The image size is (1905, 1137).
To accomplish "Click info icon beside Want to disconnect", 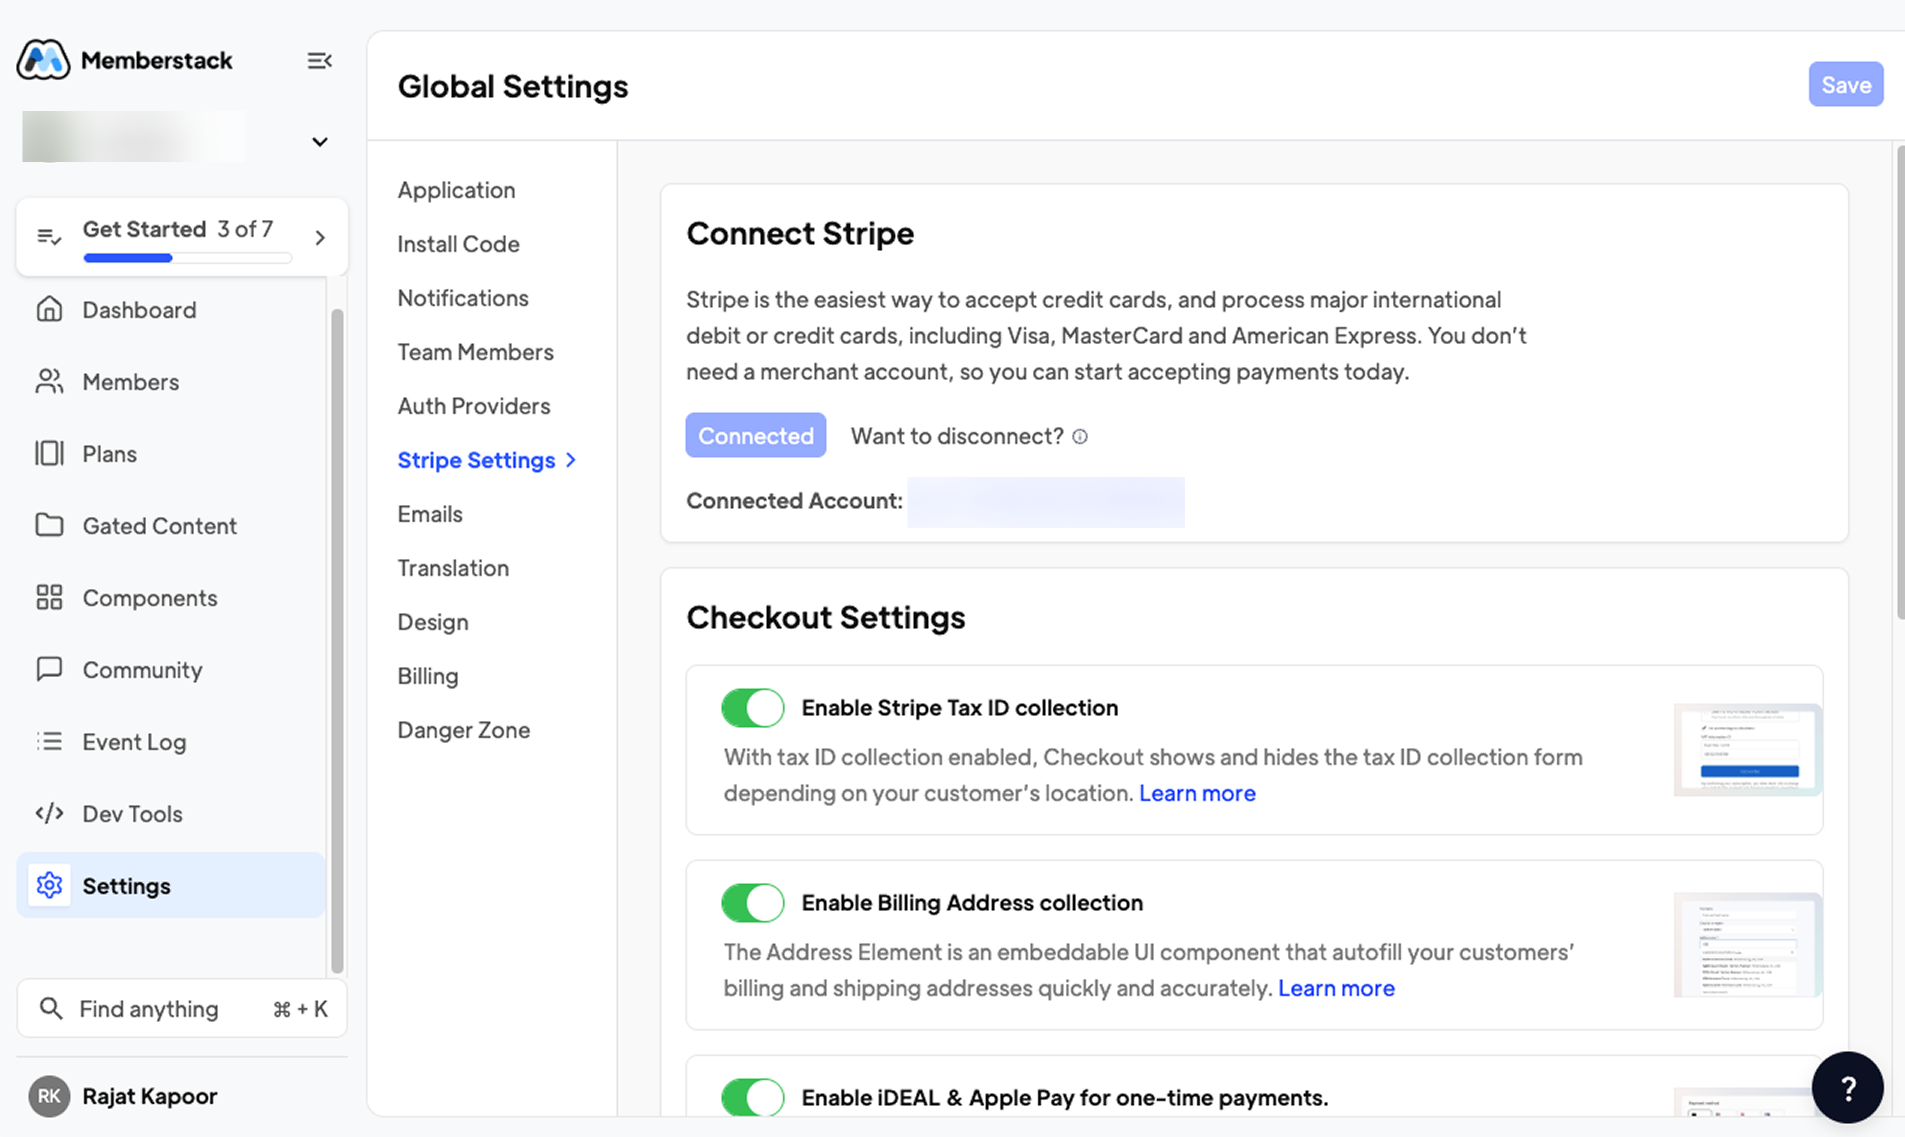I will click(1080, 436).
